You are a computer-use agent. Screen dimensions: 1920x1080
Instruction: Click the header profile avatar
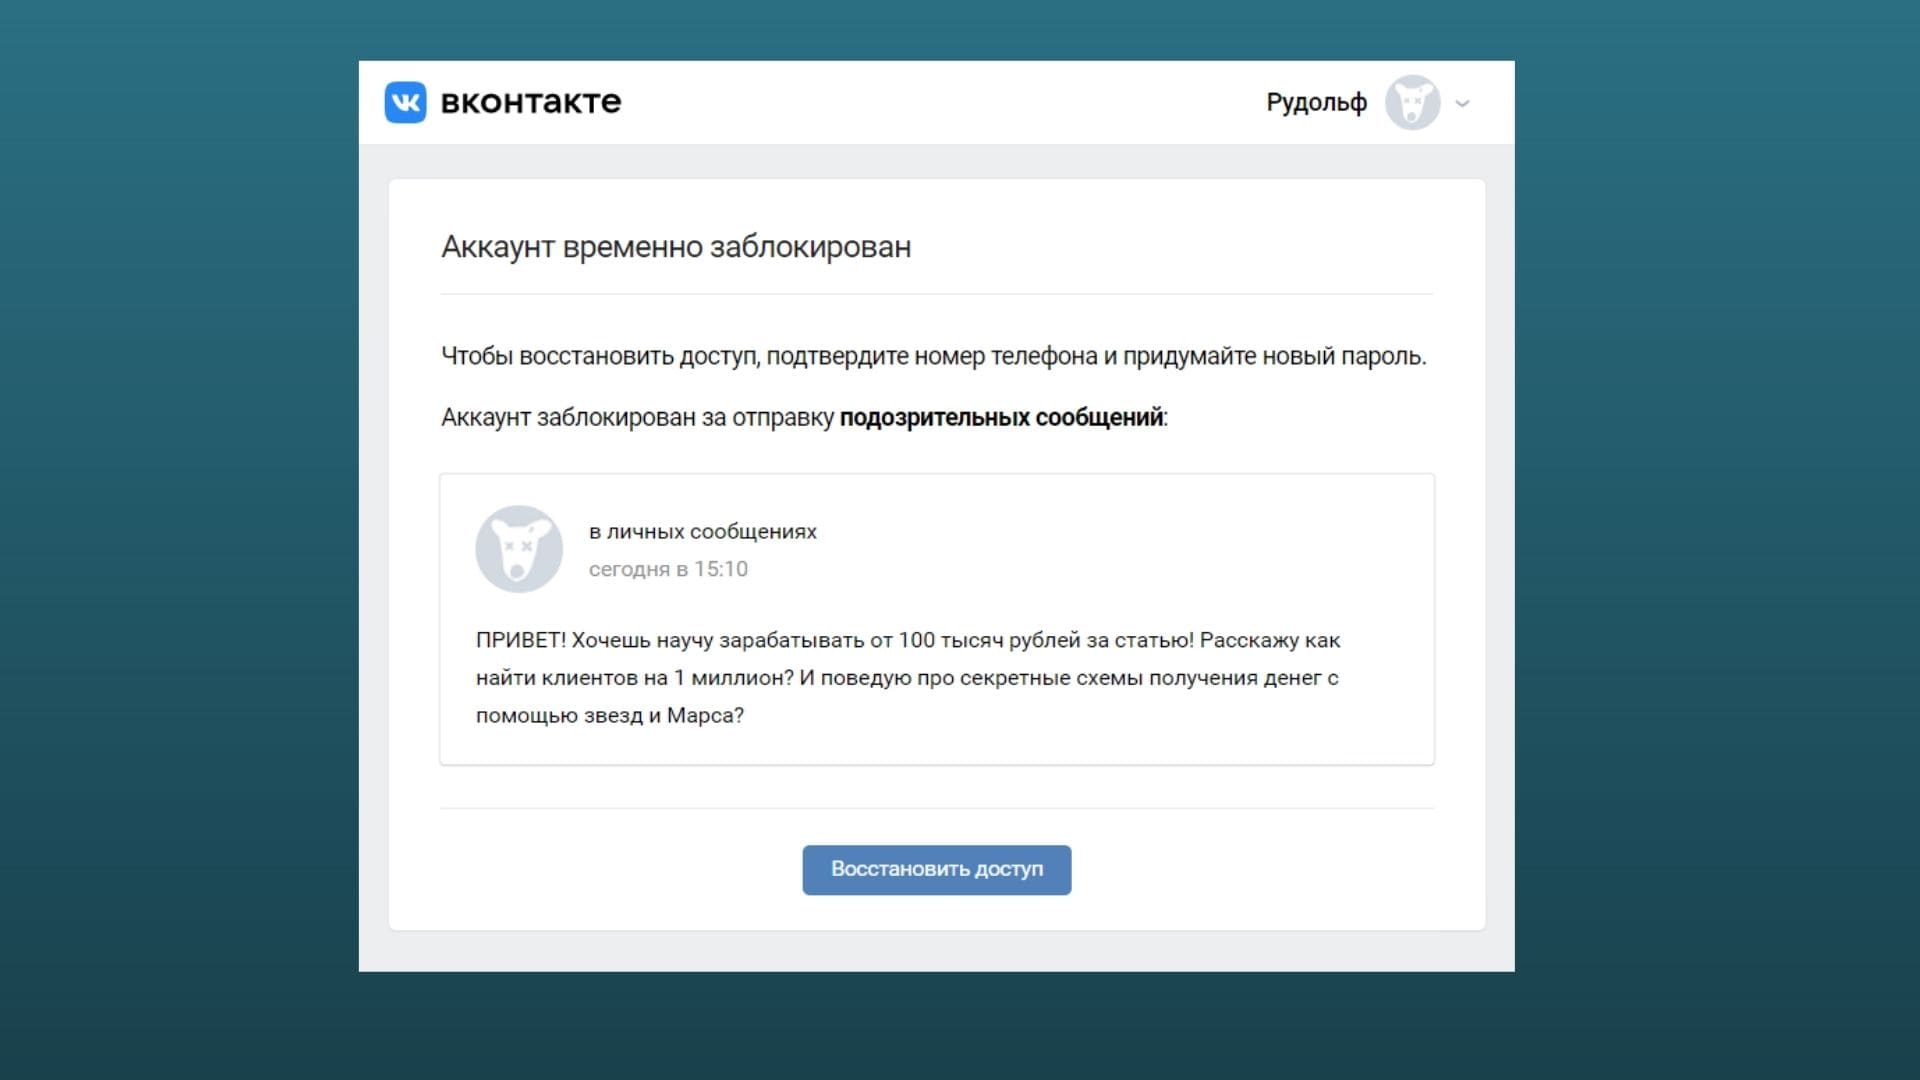[x=1412, y=102]
